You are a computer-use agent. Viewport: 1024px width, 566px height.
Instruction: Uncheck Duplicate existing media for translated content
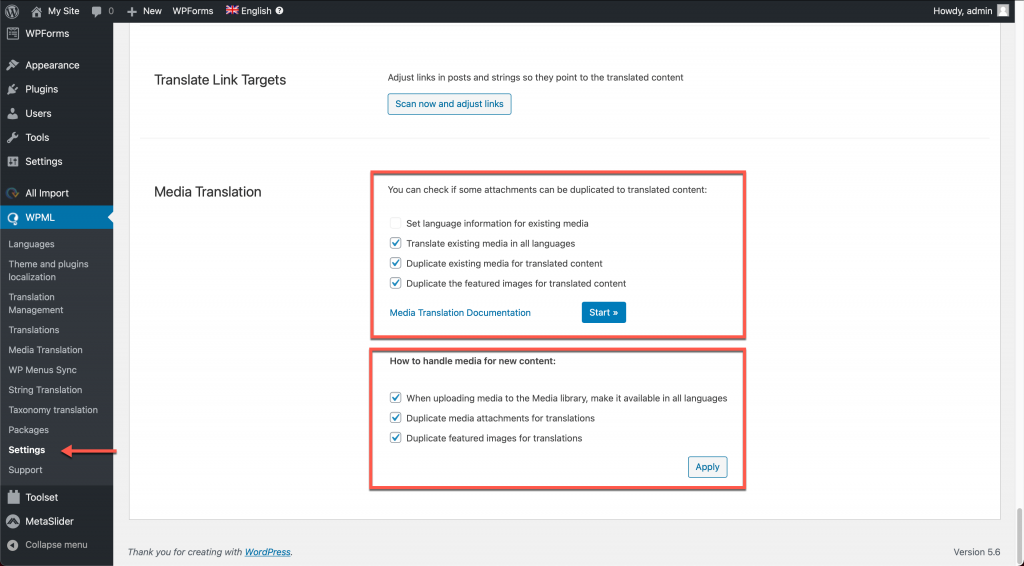(x=395, y=263)
